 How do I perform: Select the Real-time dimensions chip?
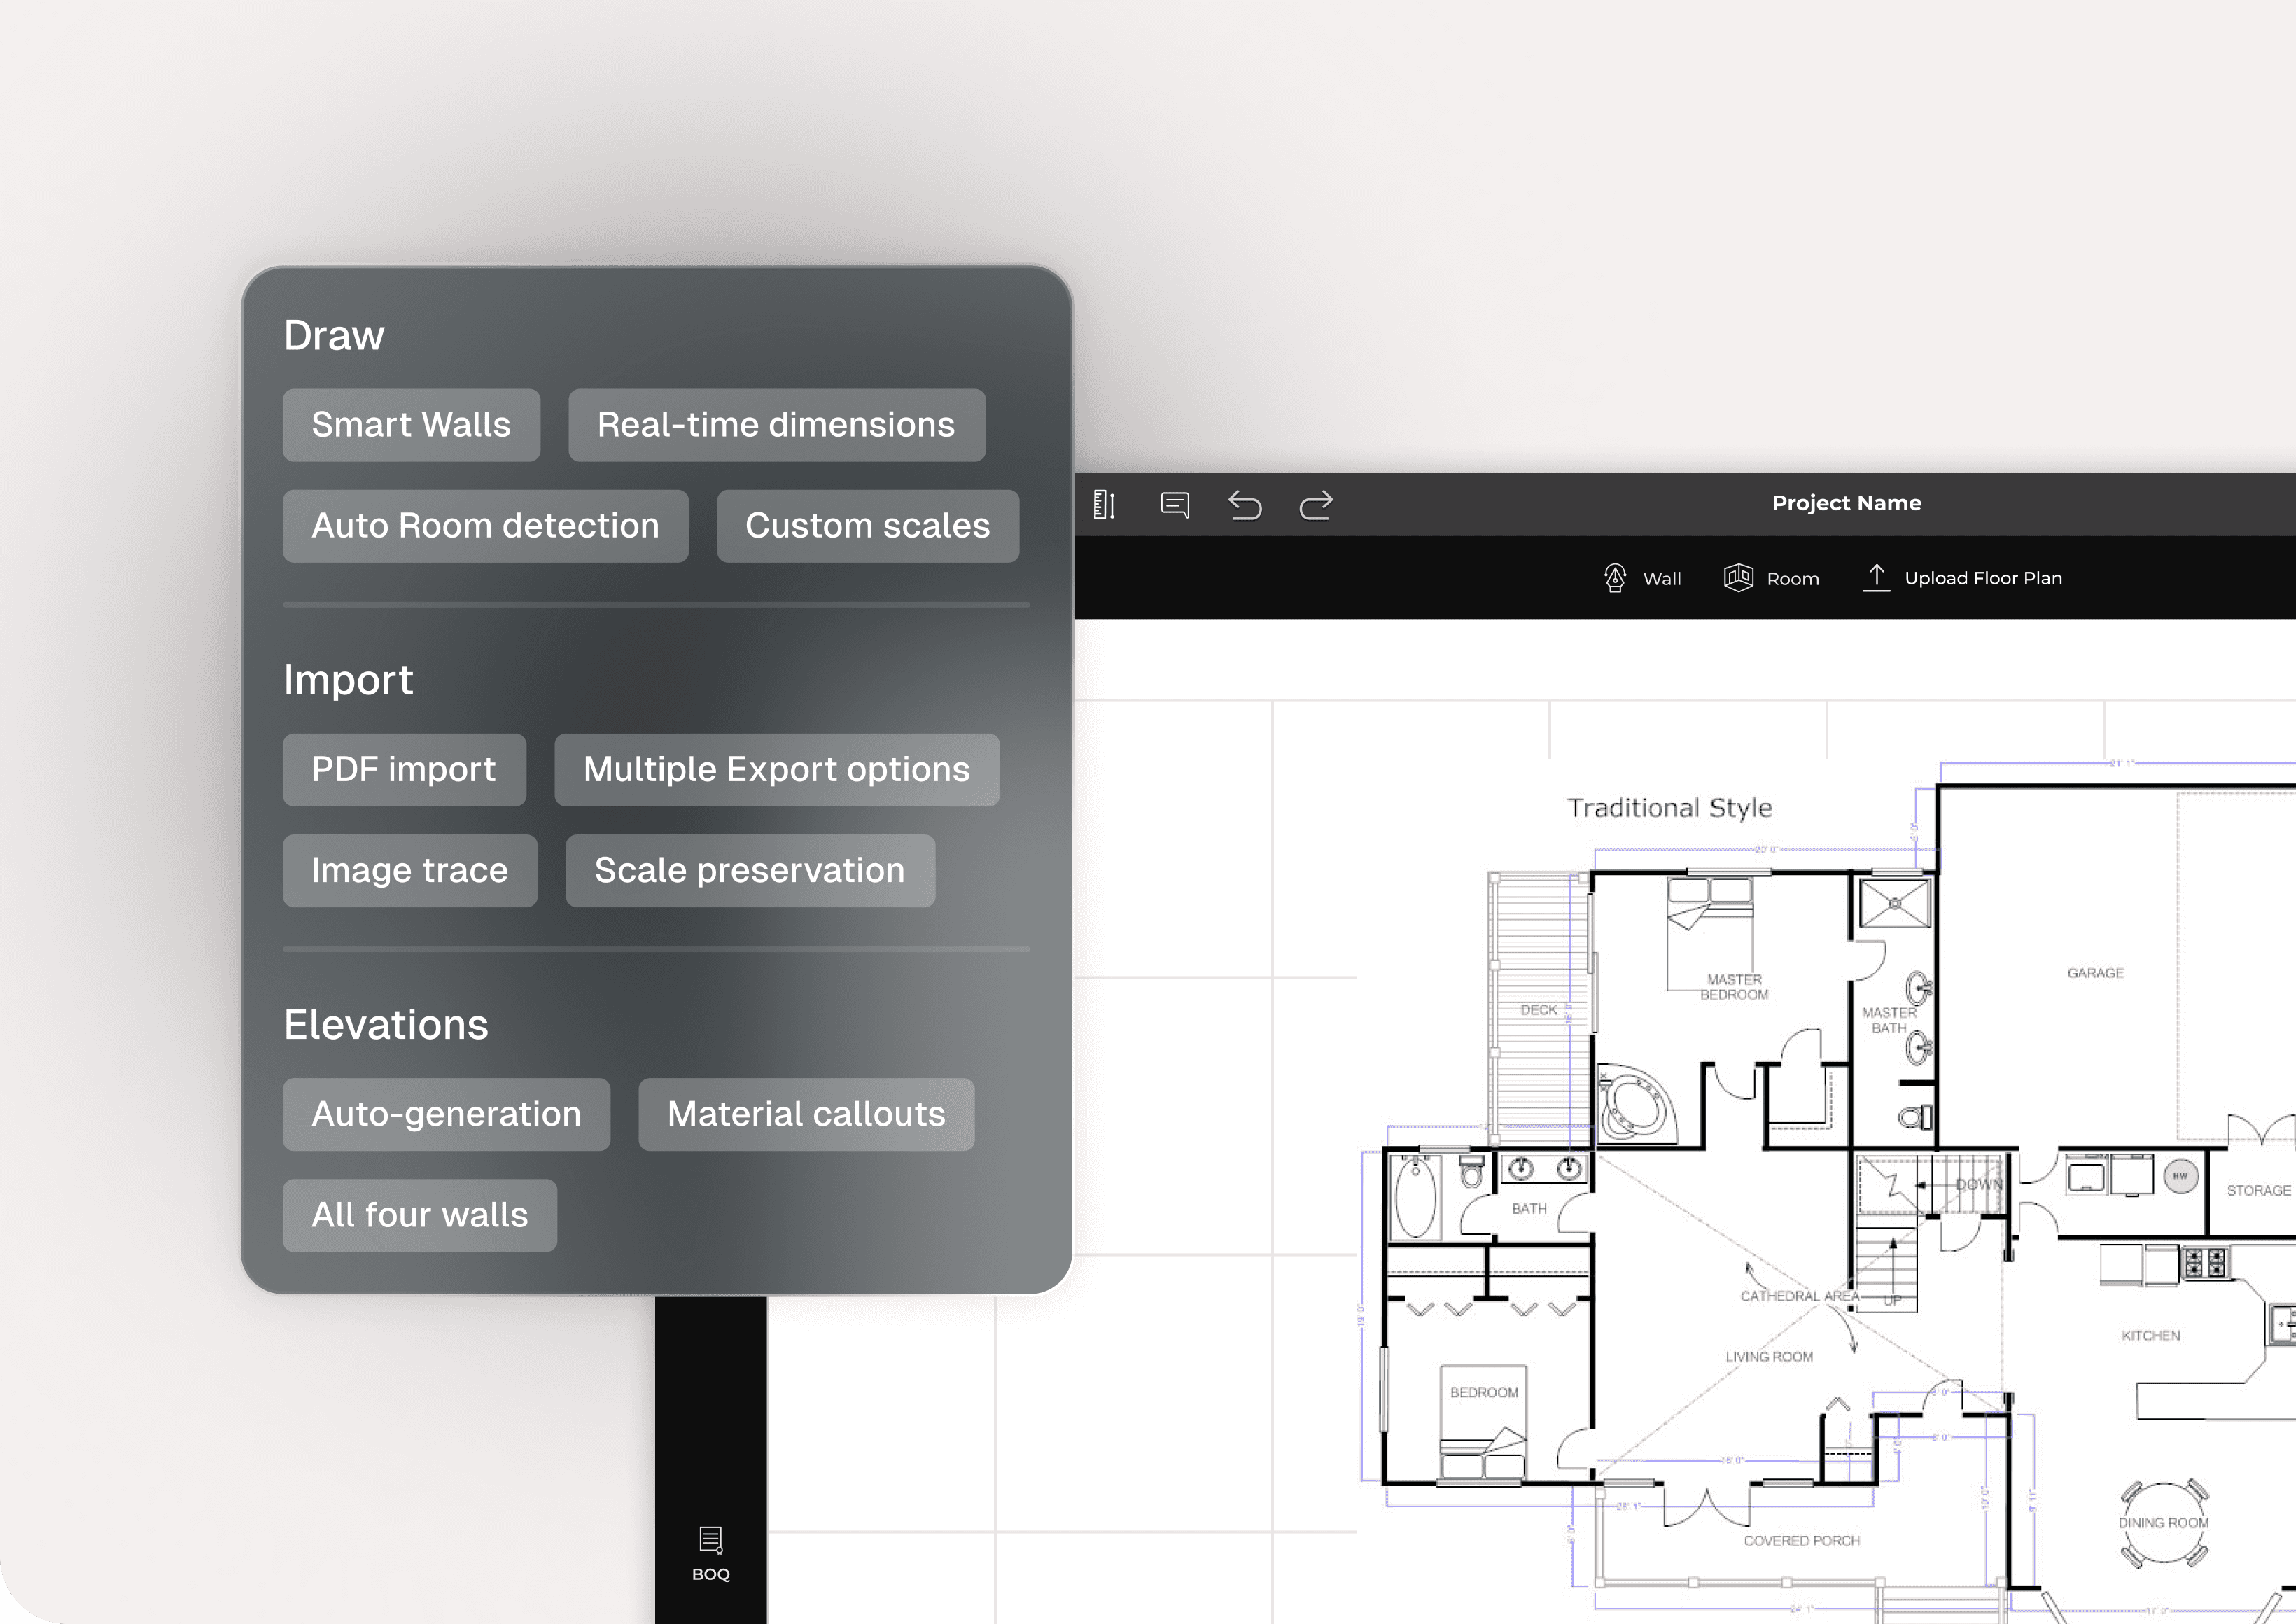(x=776, y=425)
